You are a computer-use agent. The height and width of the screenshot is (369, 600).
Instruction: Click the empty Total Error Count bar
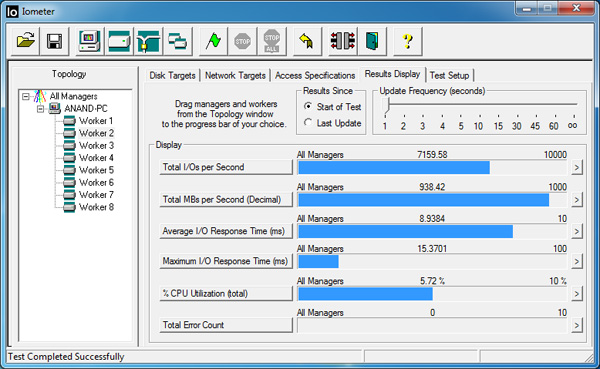pyautogui.click(x=432, y=325)
